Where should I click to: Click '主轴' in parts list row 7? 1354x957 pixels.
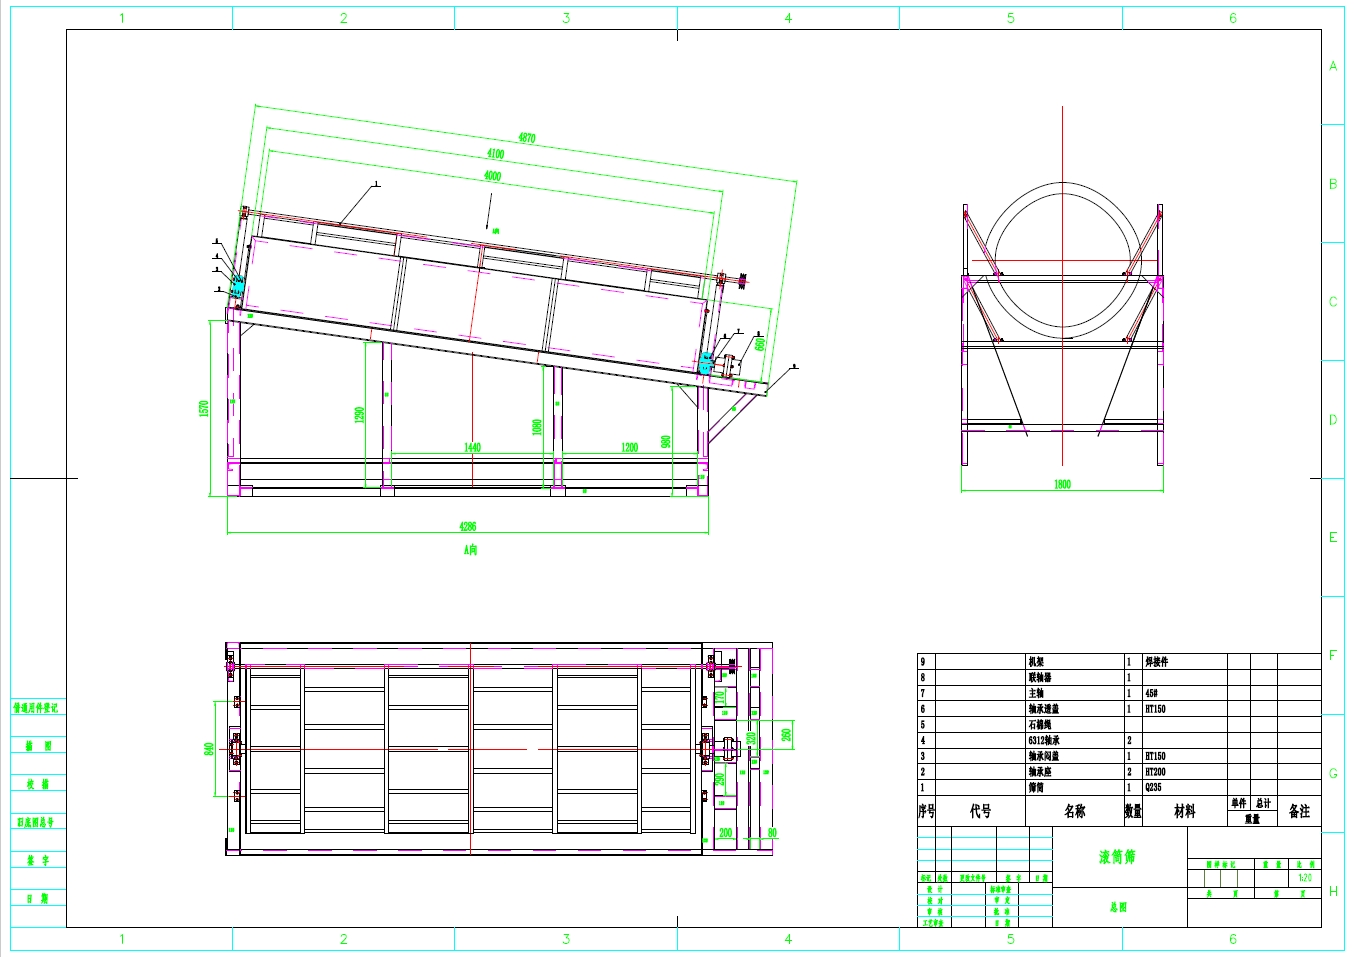click(x=1036, y=693)
